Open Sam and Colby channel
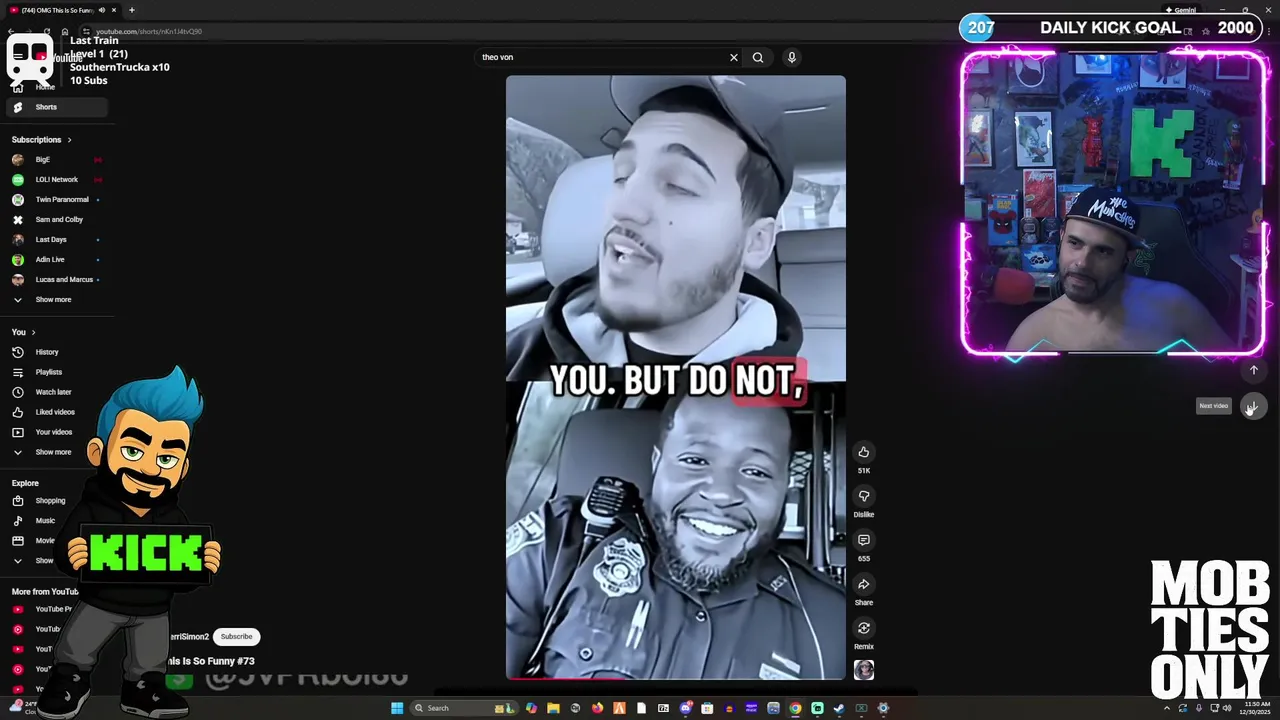Image resolution: width=1280 pixels, height=720 pixels. 57,220
